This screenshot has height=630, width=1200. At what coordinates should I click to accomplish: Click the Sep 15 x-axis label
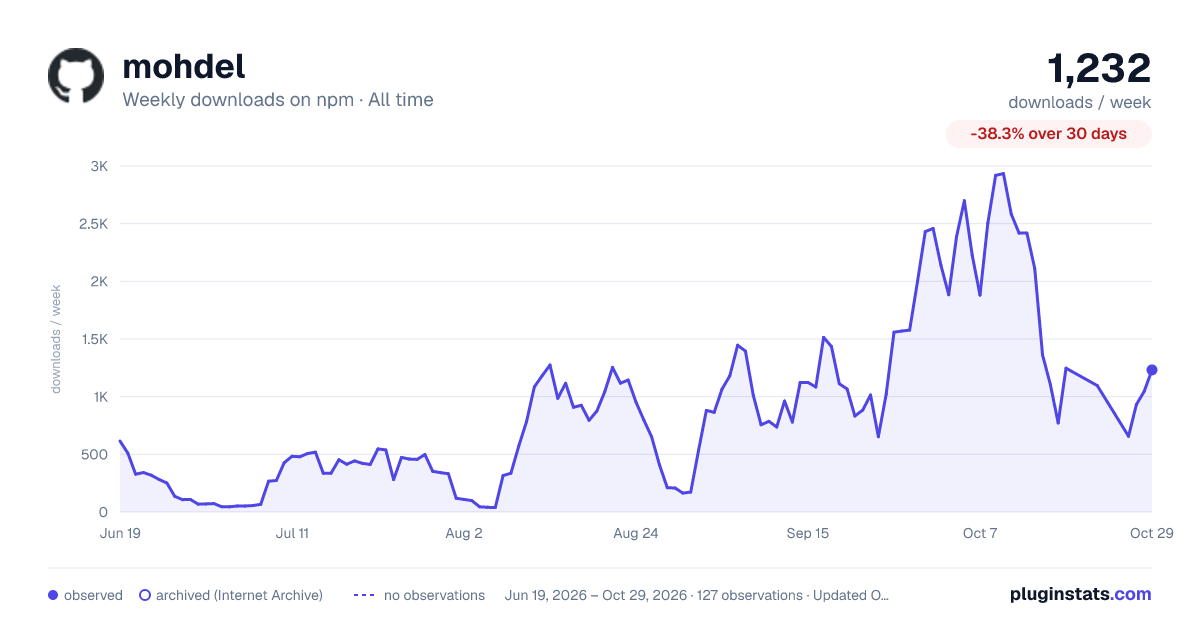[808, 533]
